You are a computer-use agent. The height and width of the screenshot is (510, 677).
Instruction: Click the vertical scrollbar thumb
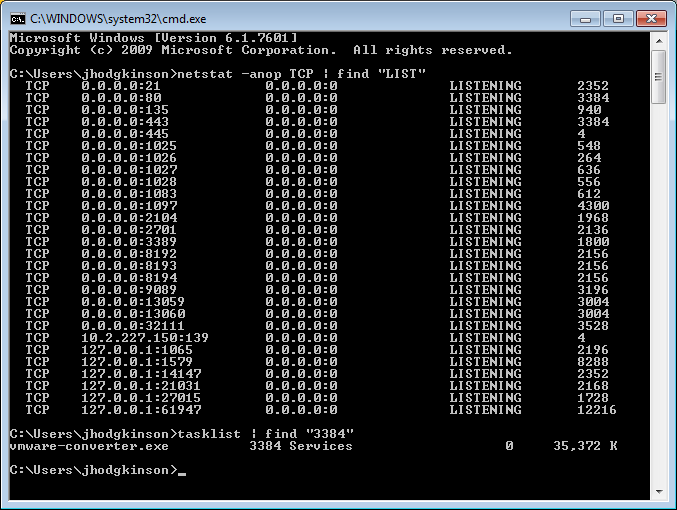[658, 75]
